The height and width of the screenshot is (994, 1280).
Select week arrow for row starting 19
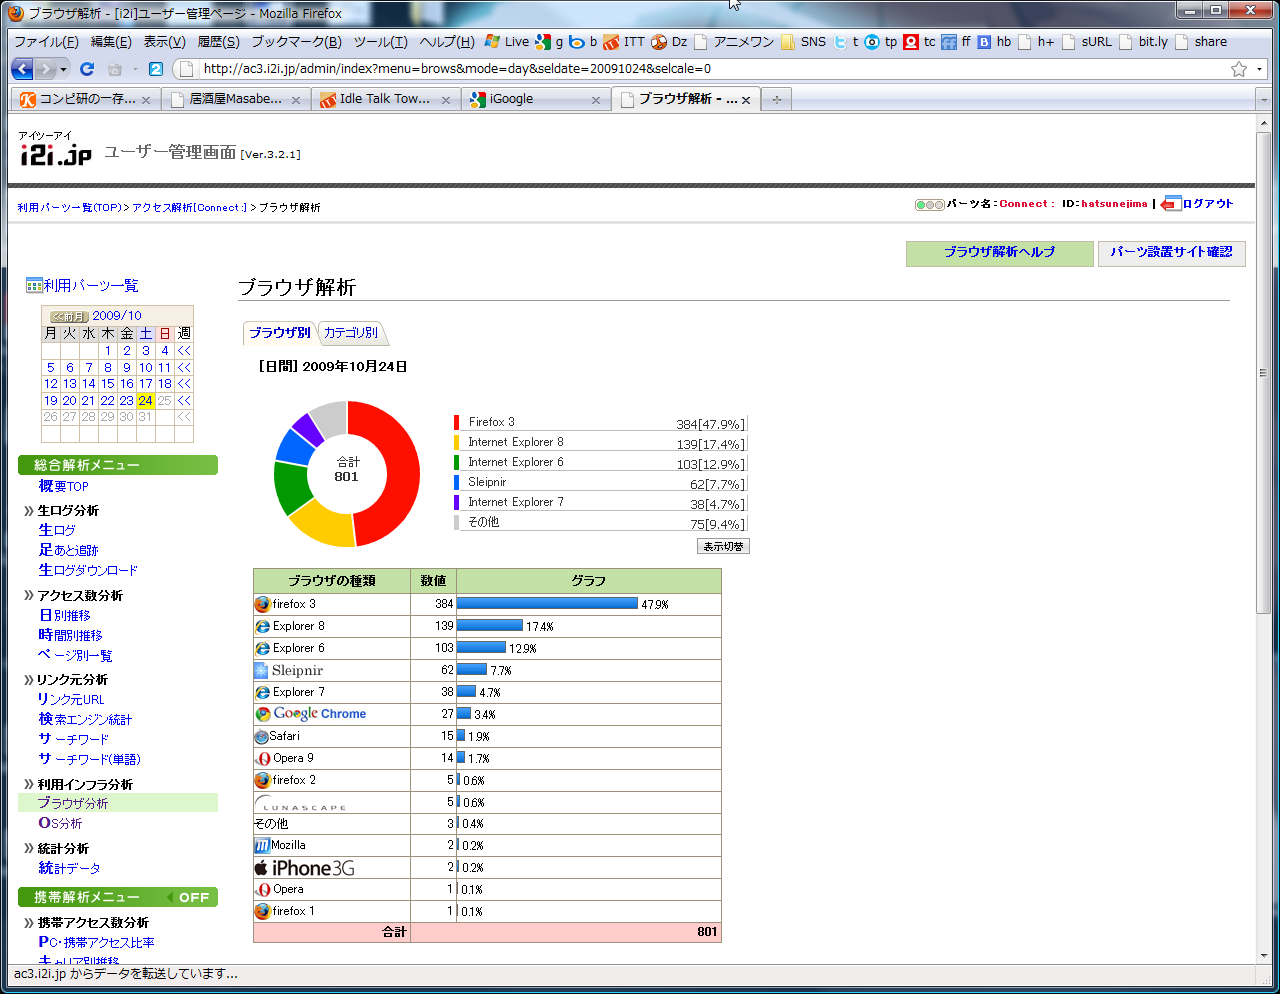pyautogui.click(x=184, y=400)
